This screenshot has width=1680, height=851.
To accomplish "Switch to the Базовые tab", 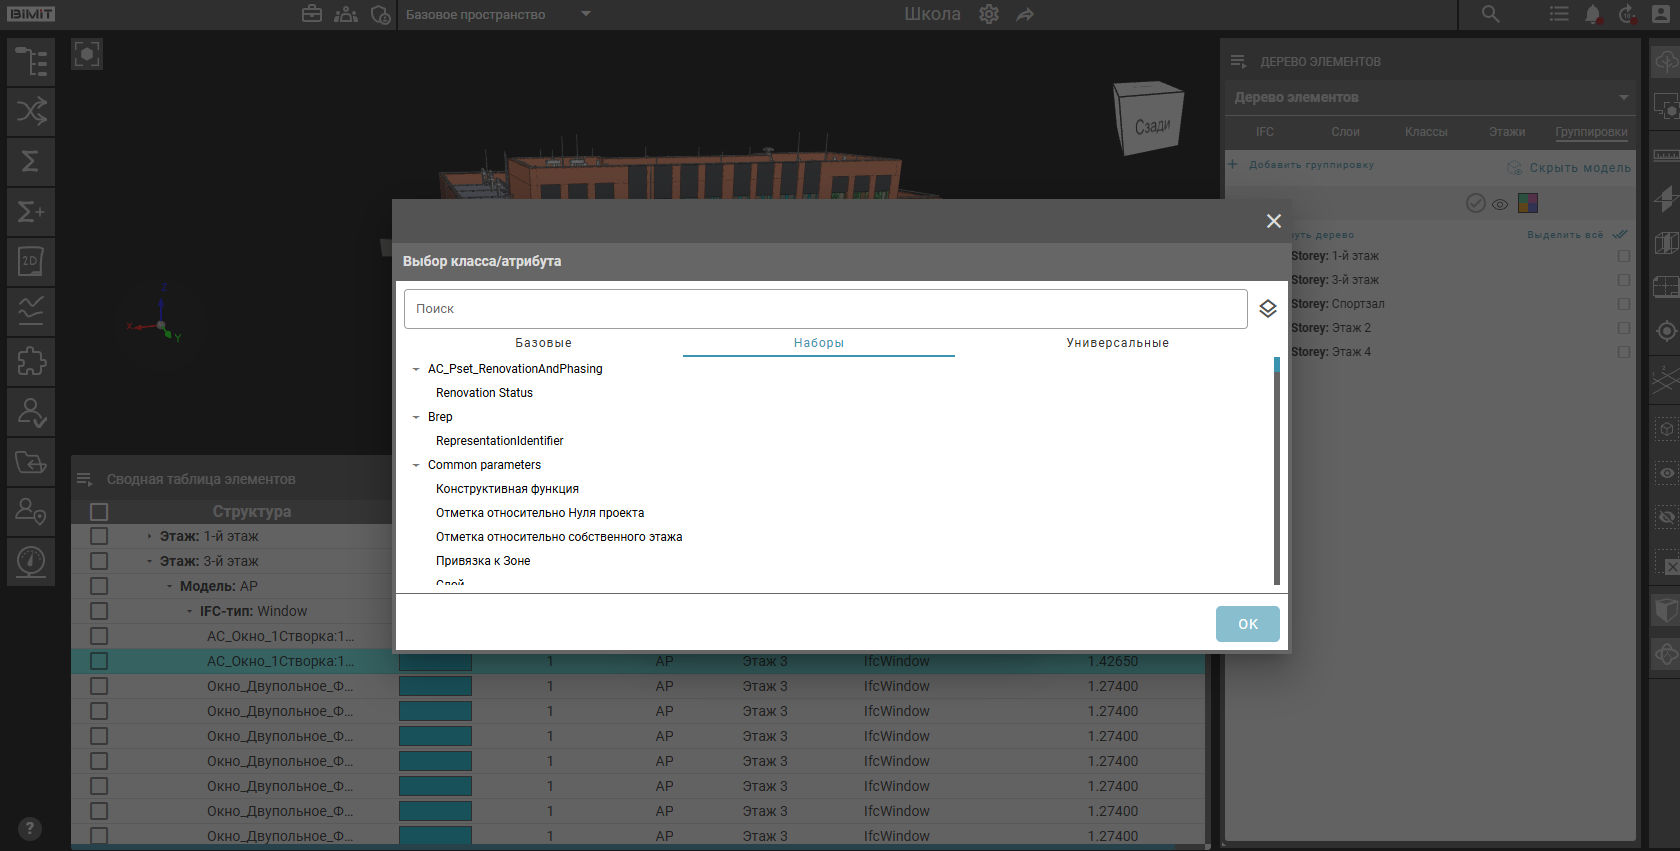I will click(543, 343).
